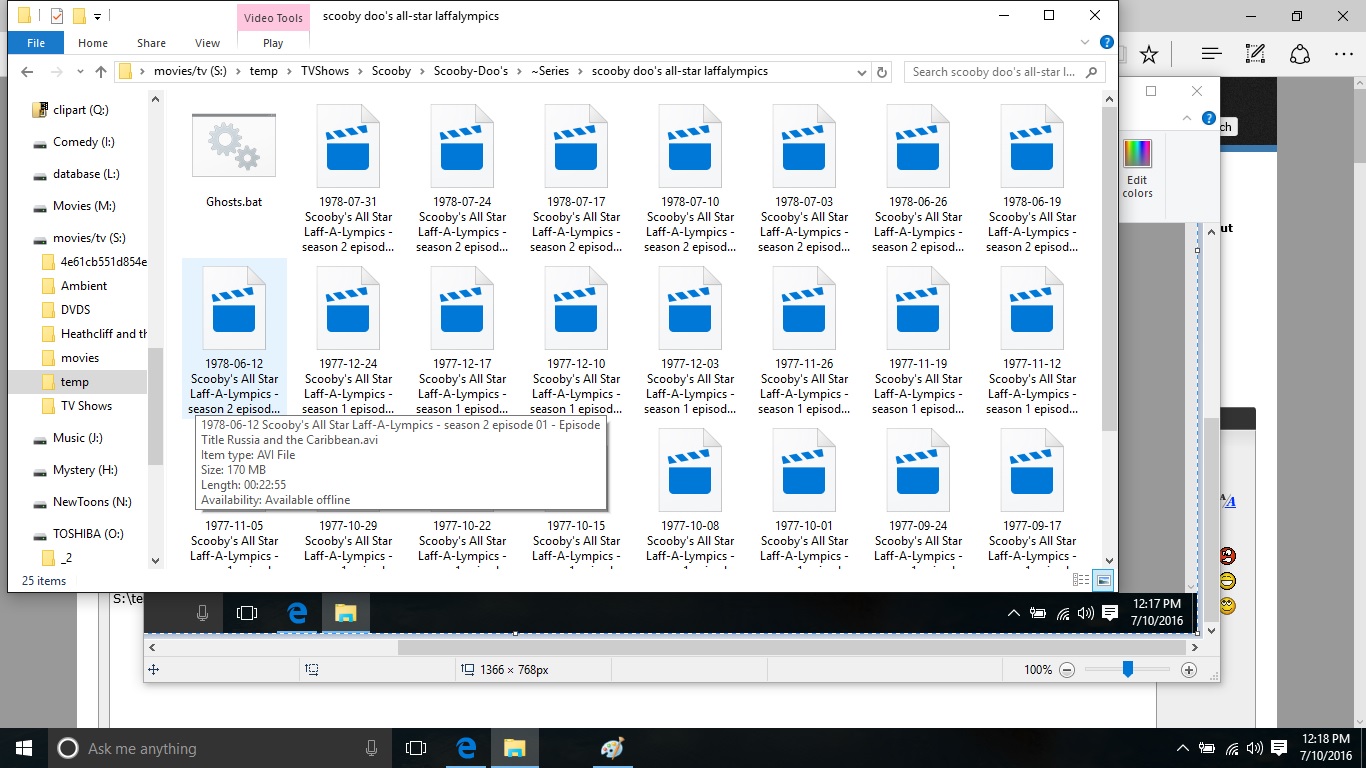The image size is (1366, 768).
Task: Add to favorites with Edge's star icon
Action: pyautogui.click(x=1149, y=54)
